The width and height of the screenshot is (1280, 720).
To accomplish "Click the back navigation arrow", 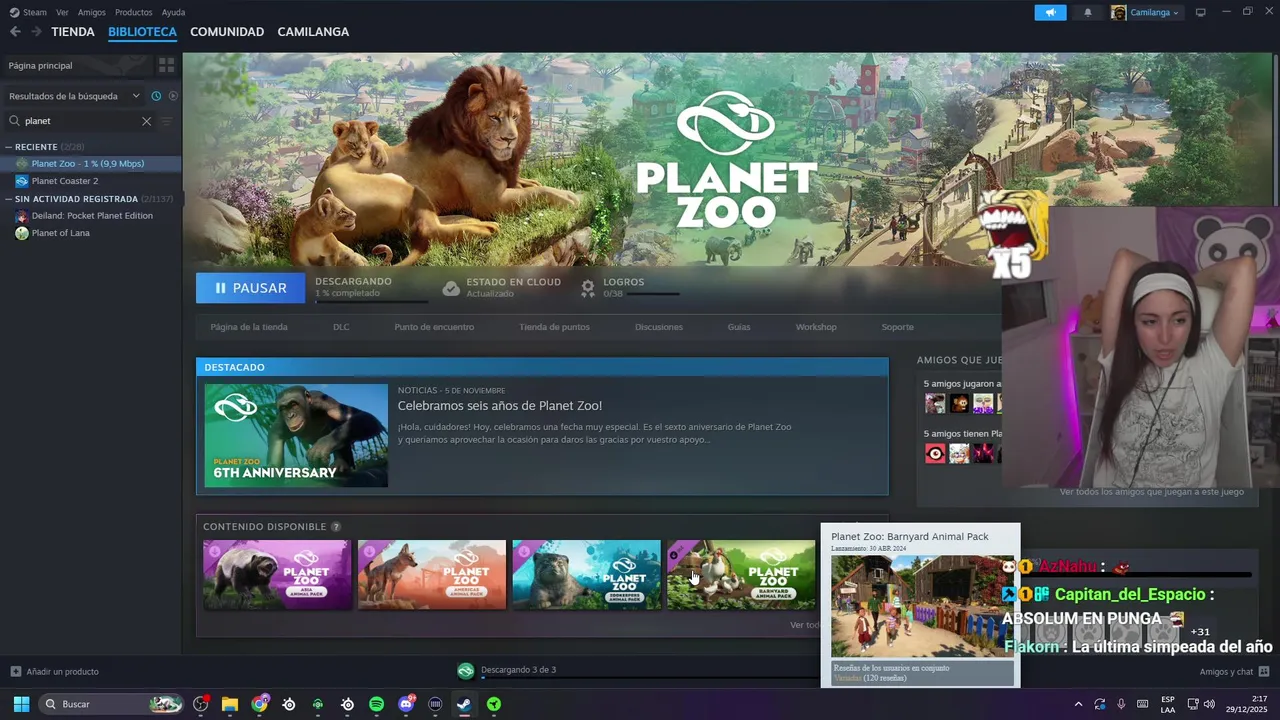I will 15,32.
